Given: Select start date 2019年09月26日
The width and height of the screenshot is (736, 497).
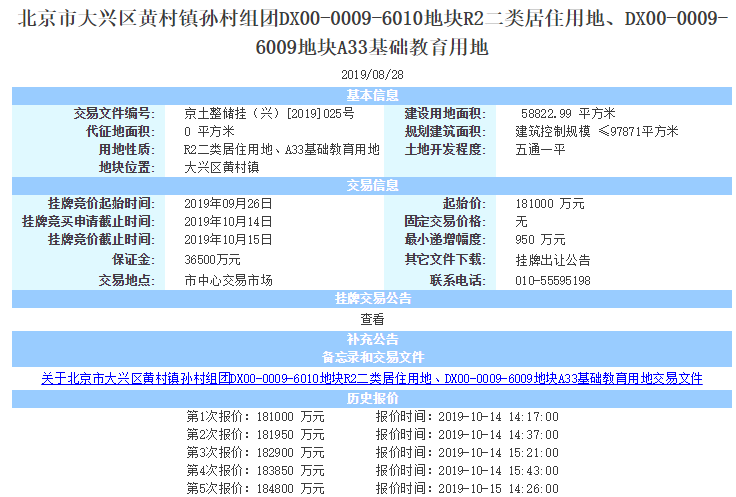Looking at the screenshot, I should [228, 204].
